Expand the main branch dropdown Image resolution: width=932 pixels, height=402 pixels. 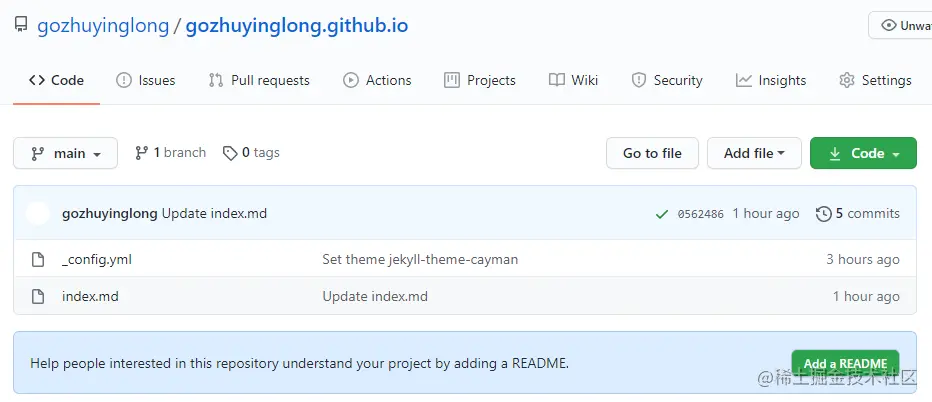[x=65, y=153]
